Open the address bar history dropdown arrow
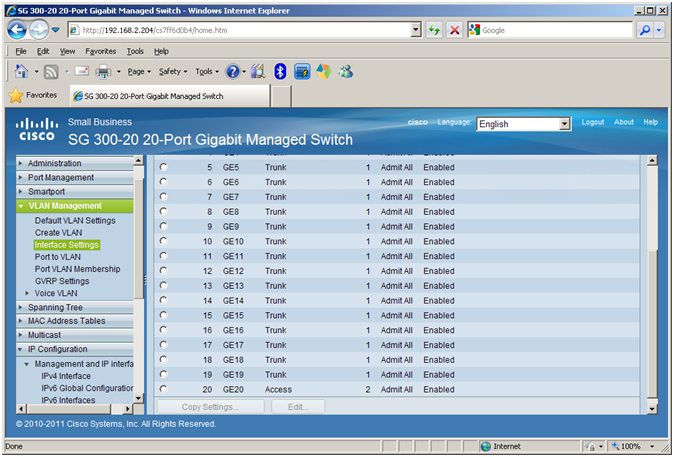This screenshot has height=457, width=674. [416, 30]
